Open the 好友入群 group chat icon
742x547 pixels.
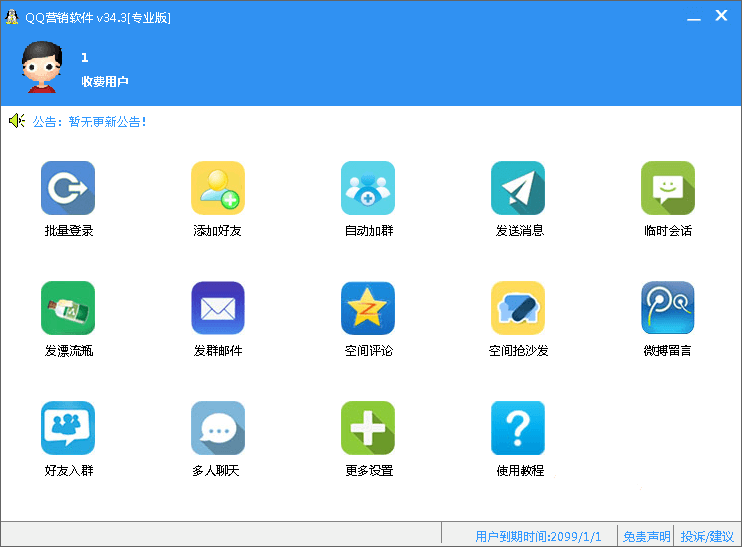tap(68, 428)
